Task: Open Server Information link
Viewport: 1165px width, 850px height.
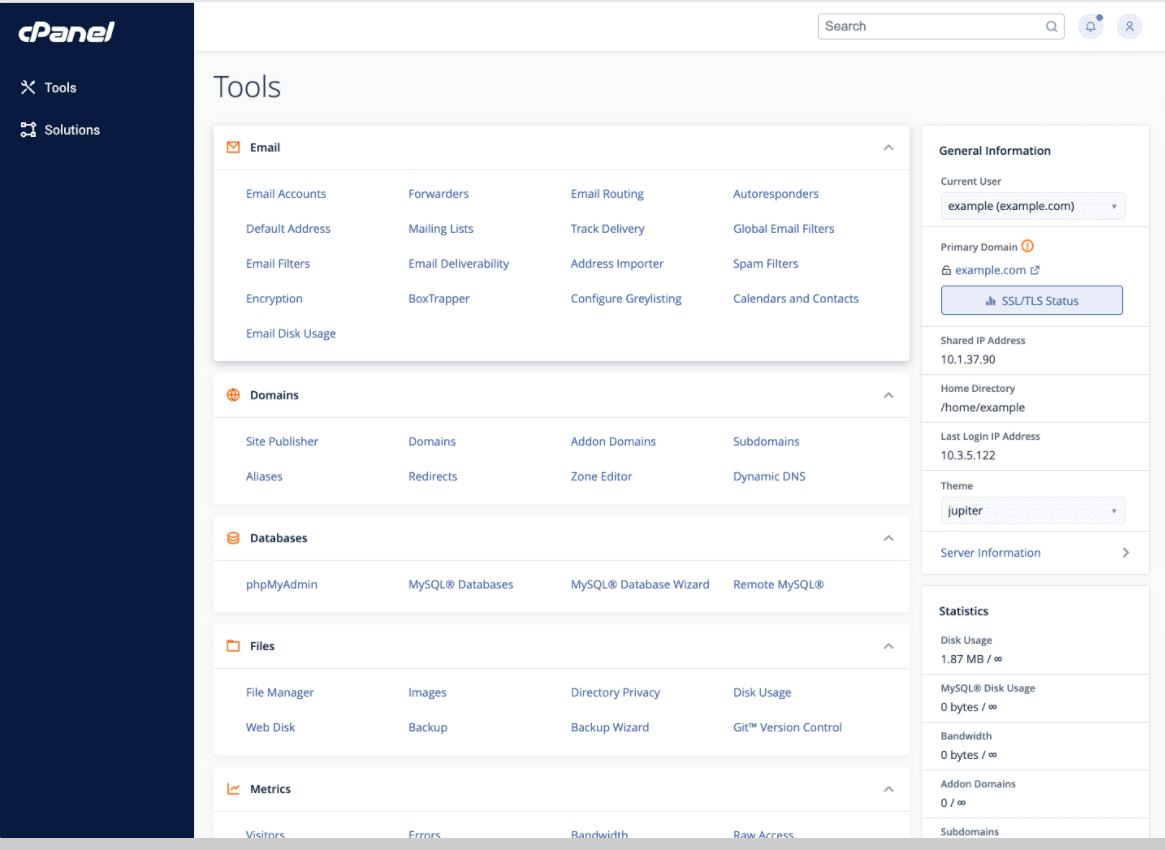Action: click(990, 553)
